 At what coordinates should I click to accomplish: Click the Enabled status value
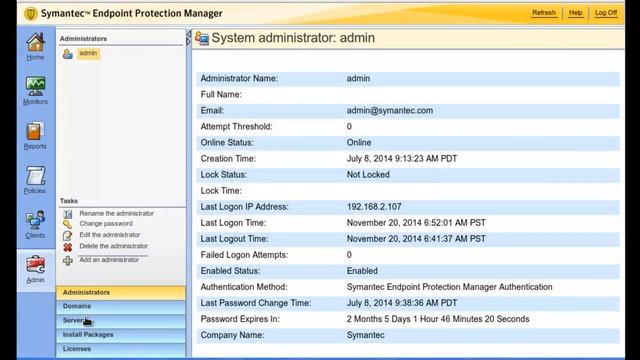362,271
